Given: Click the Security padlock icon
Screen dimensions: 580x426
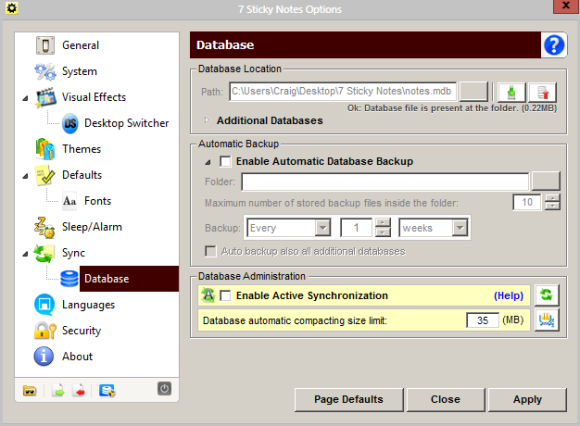Looking at the screenshot, I should tap(45, 331).
